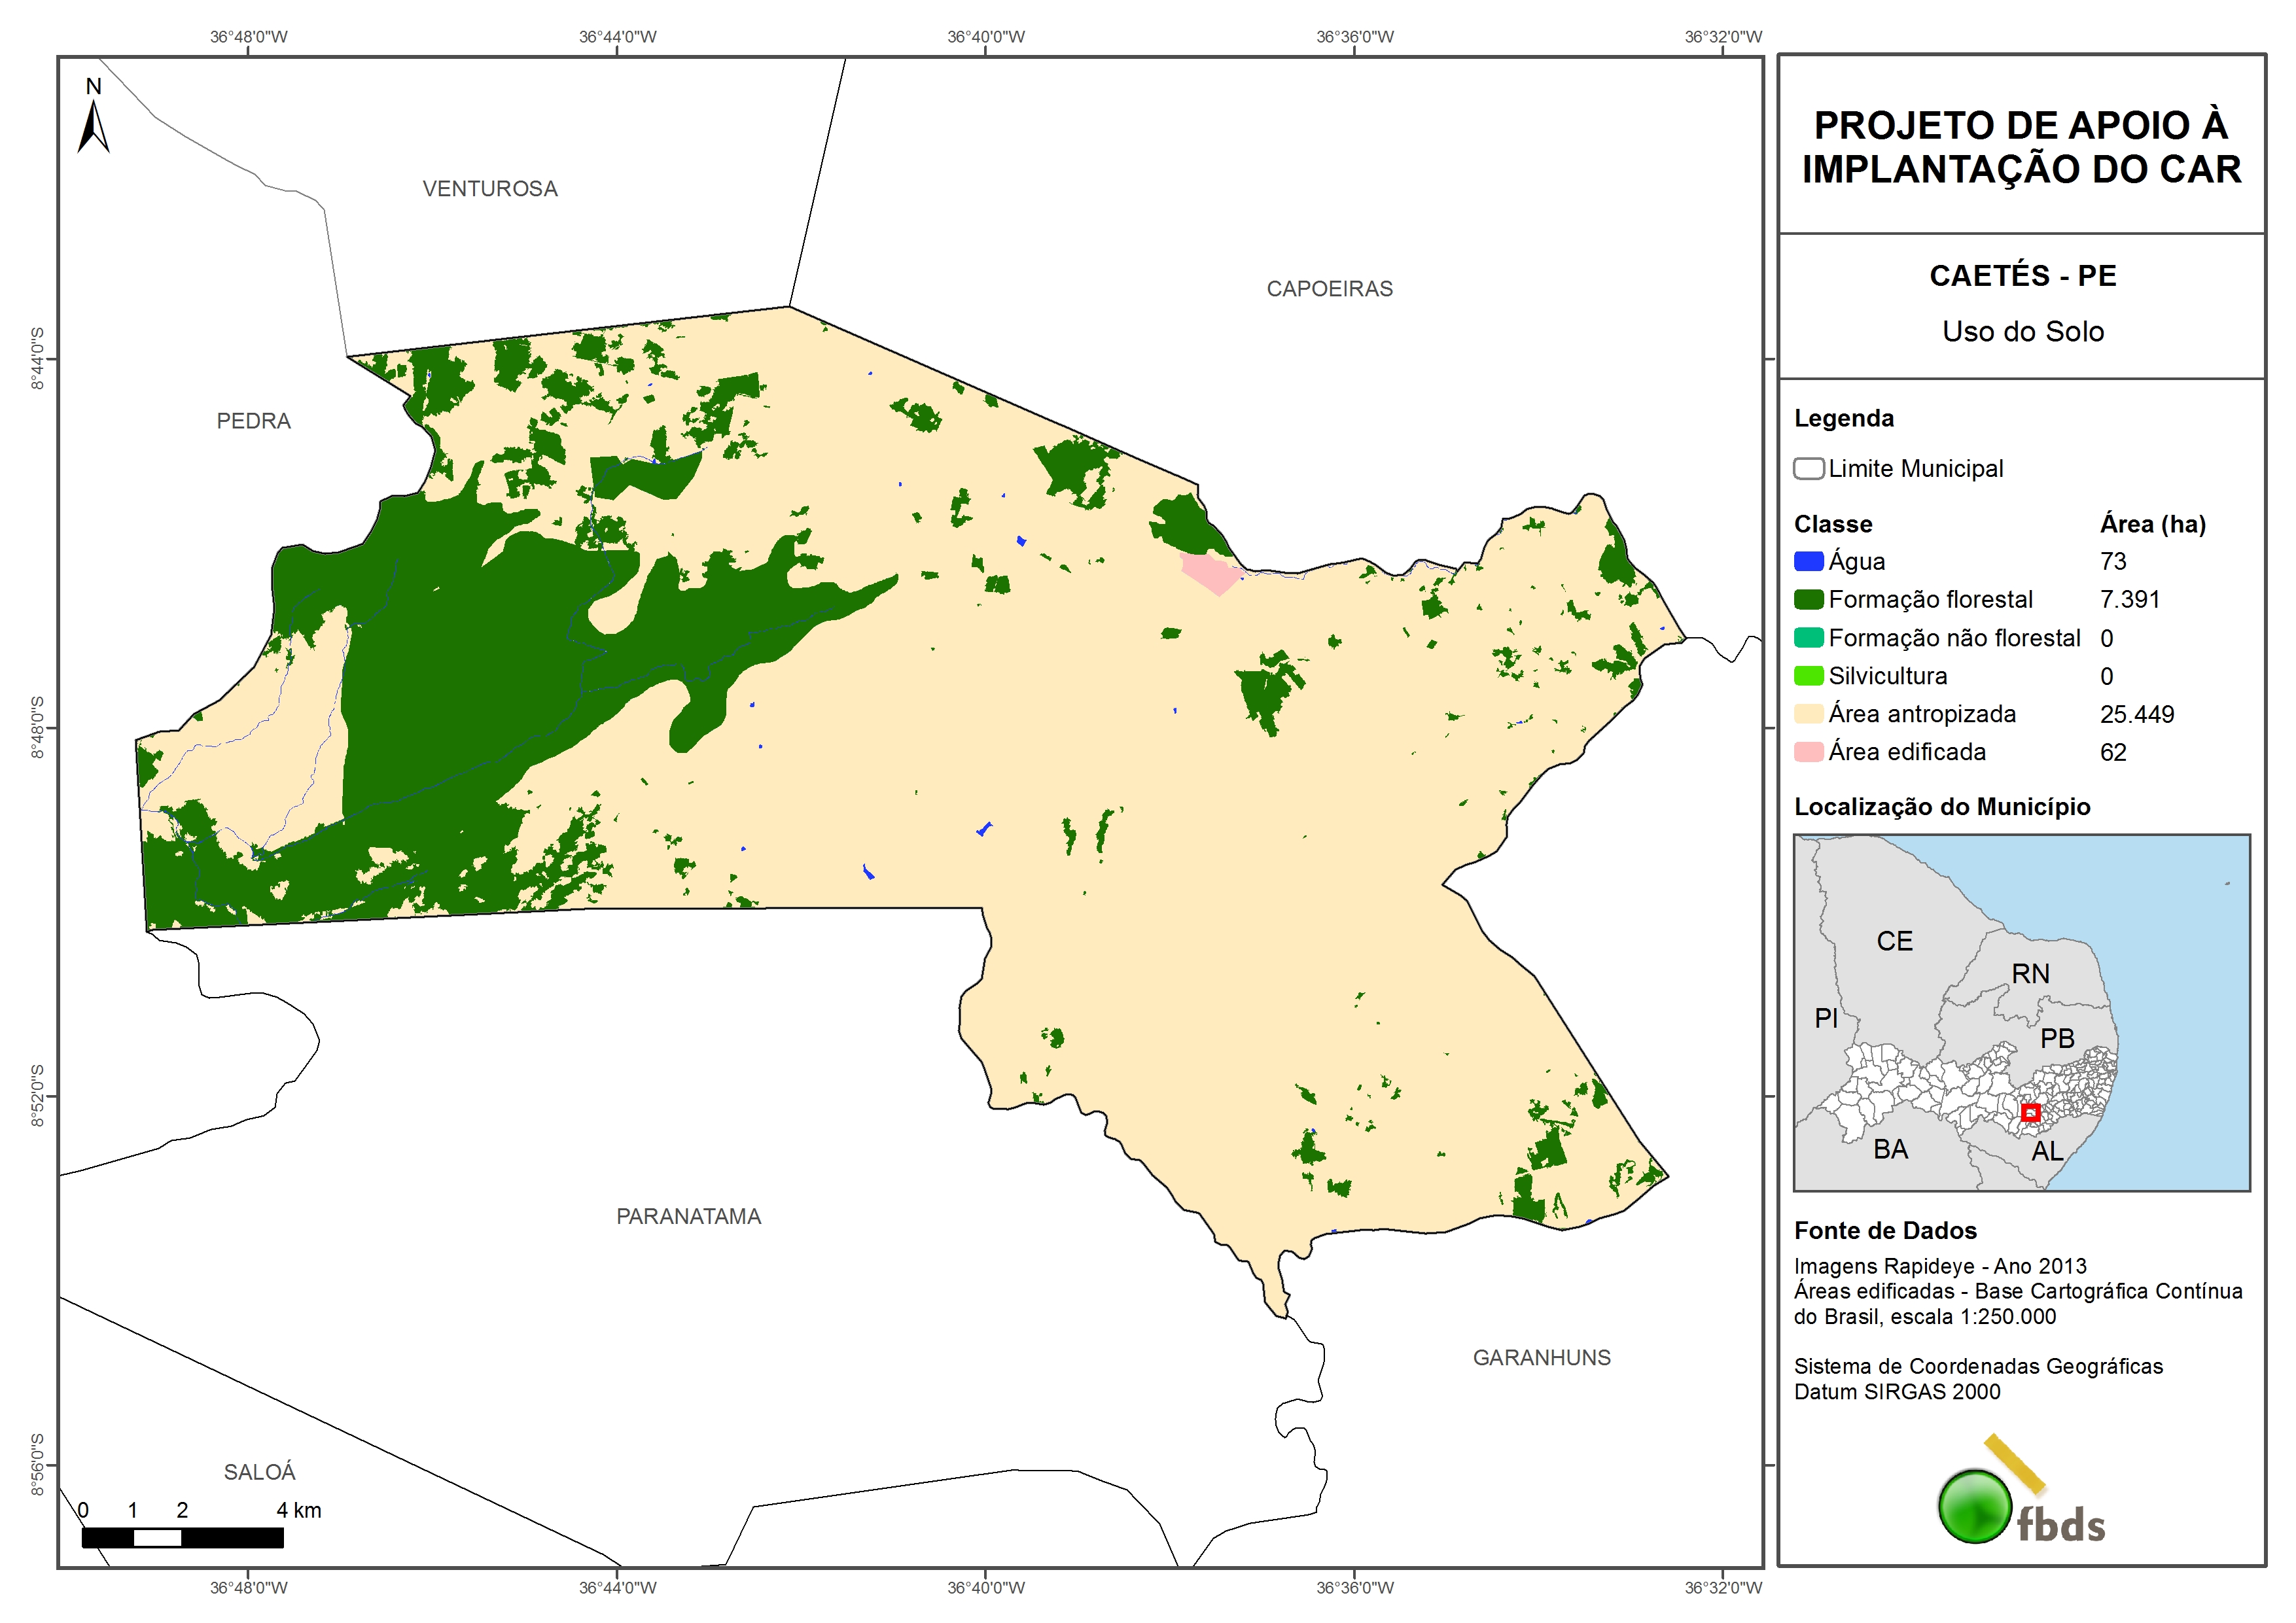2296x1623 pixels.
Task: Click the Água blue legend swatch
Action: pyautogui.click(x=1808, y=561)
